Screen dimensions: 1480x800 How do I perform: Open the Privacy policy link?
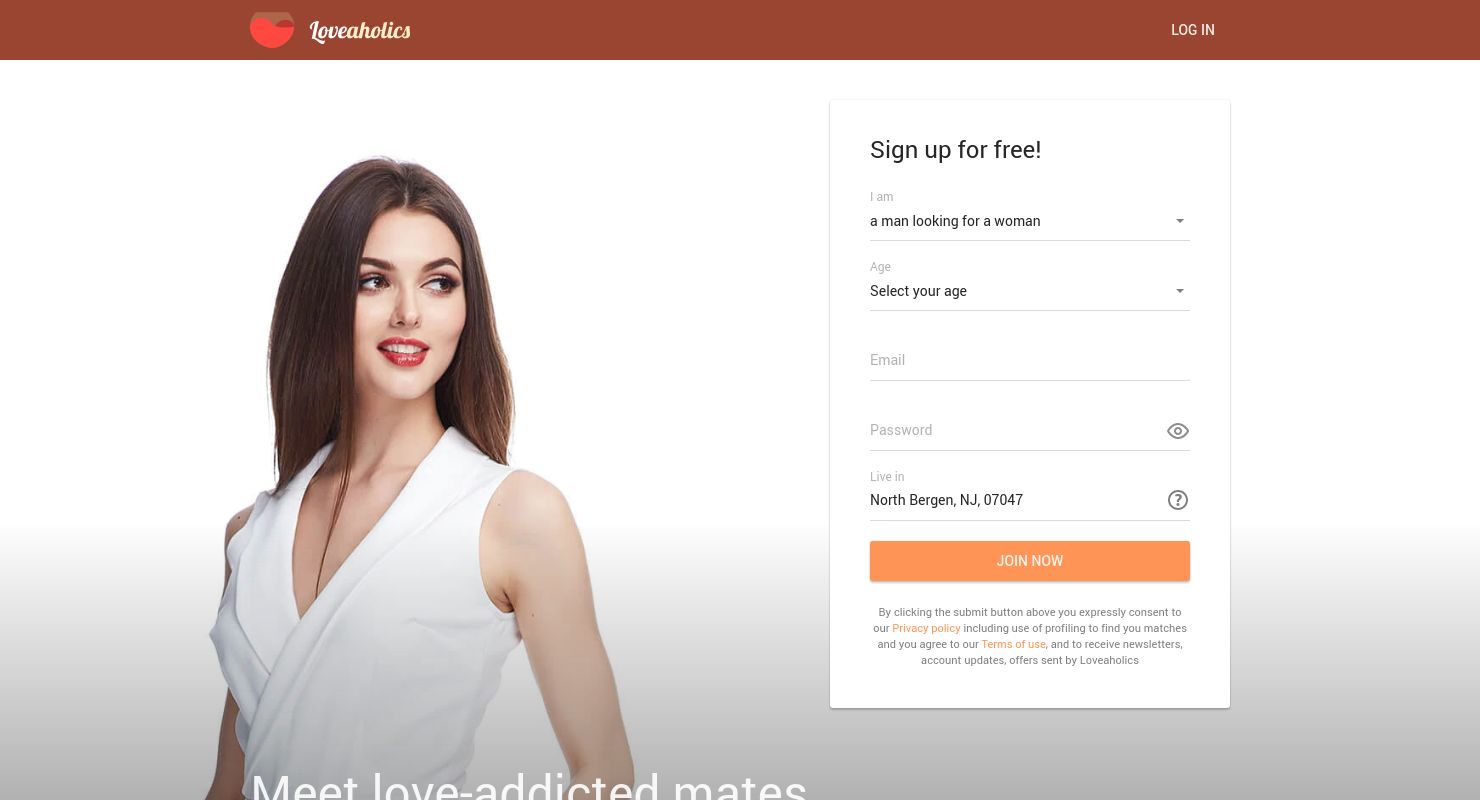pyautogui.click(x=926, y=628)
